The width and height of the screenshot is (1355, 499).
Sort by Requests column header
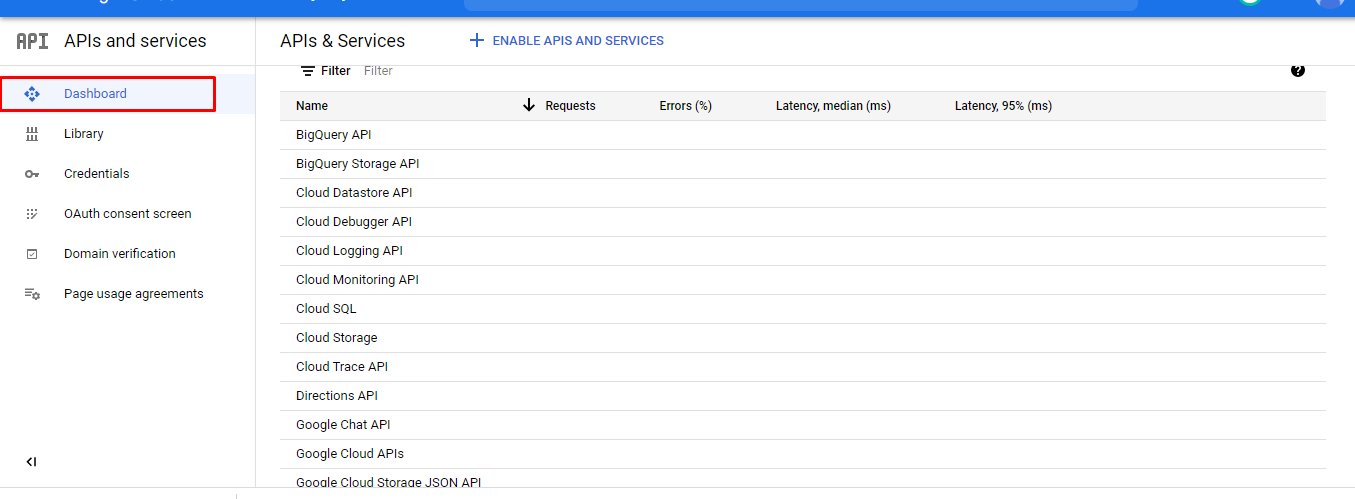[570, 106]
